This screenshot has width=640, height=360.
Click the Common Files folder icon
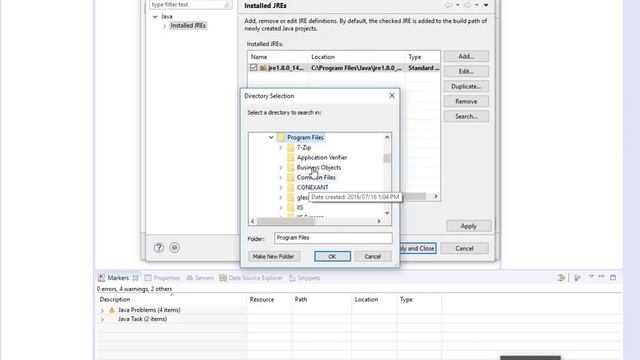tap(290, 178)
